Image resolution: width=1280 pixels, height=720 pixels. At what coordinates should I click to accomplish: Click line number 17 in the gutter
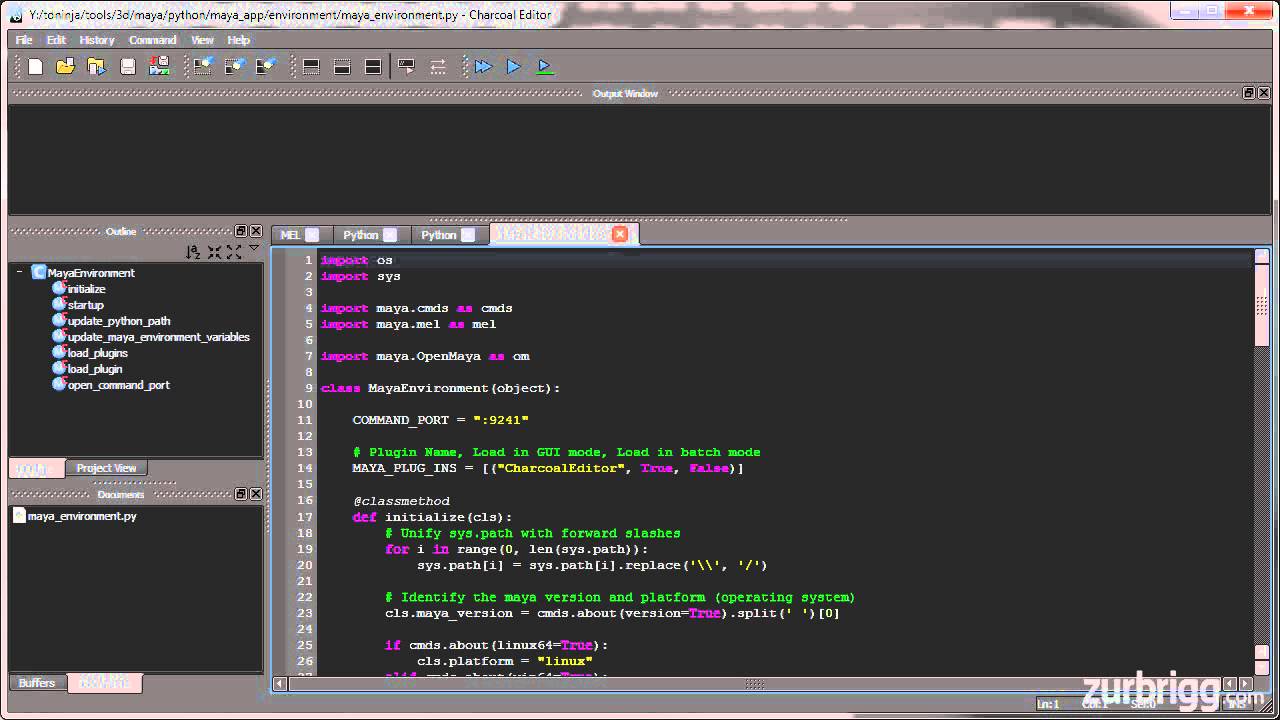coord(305,517)
